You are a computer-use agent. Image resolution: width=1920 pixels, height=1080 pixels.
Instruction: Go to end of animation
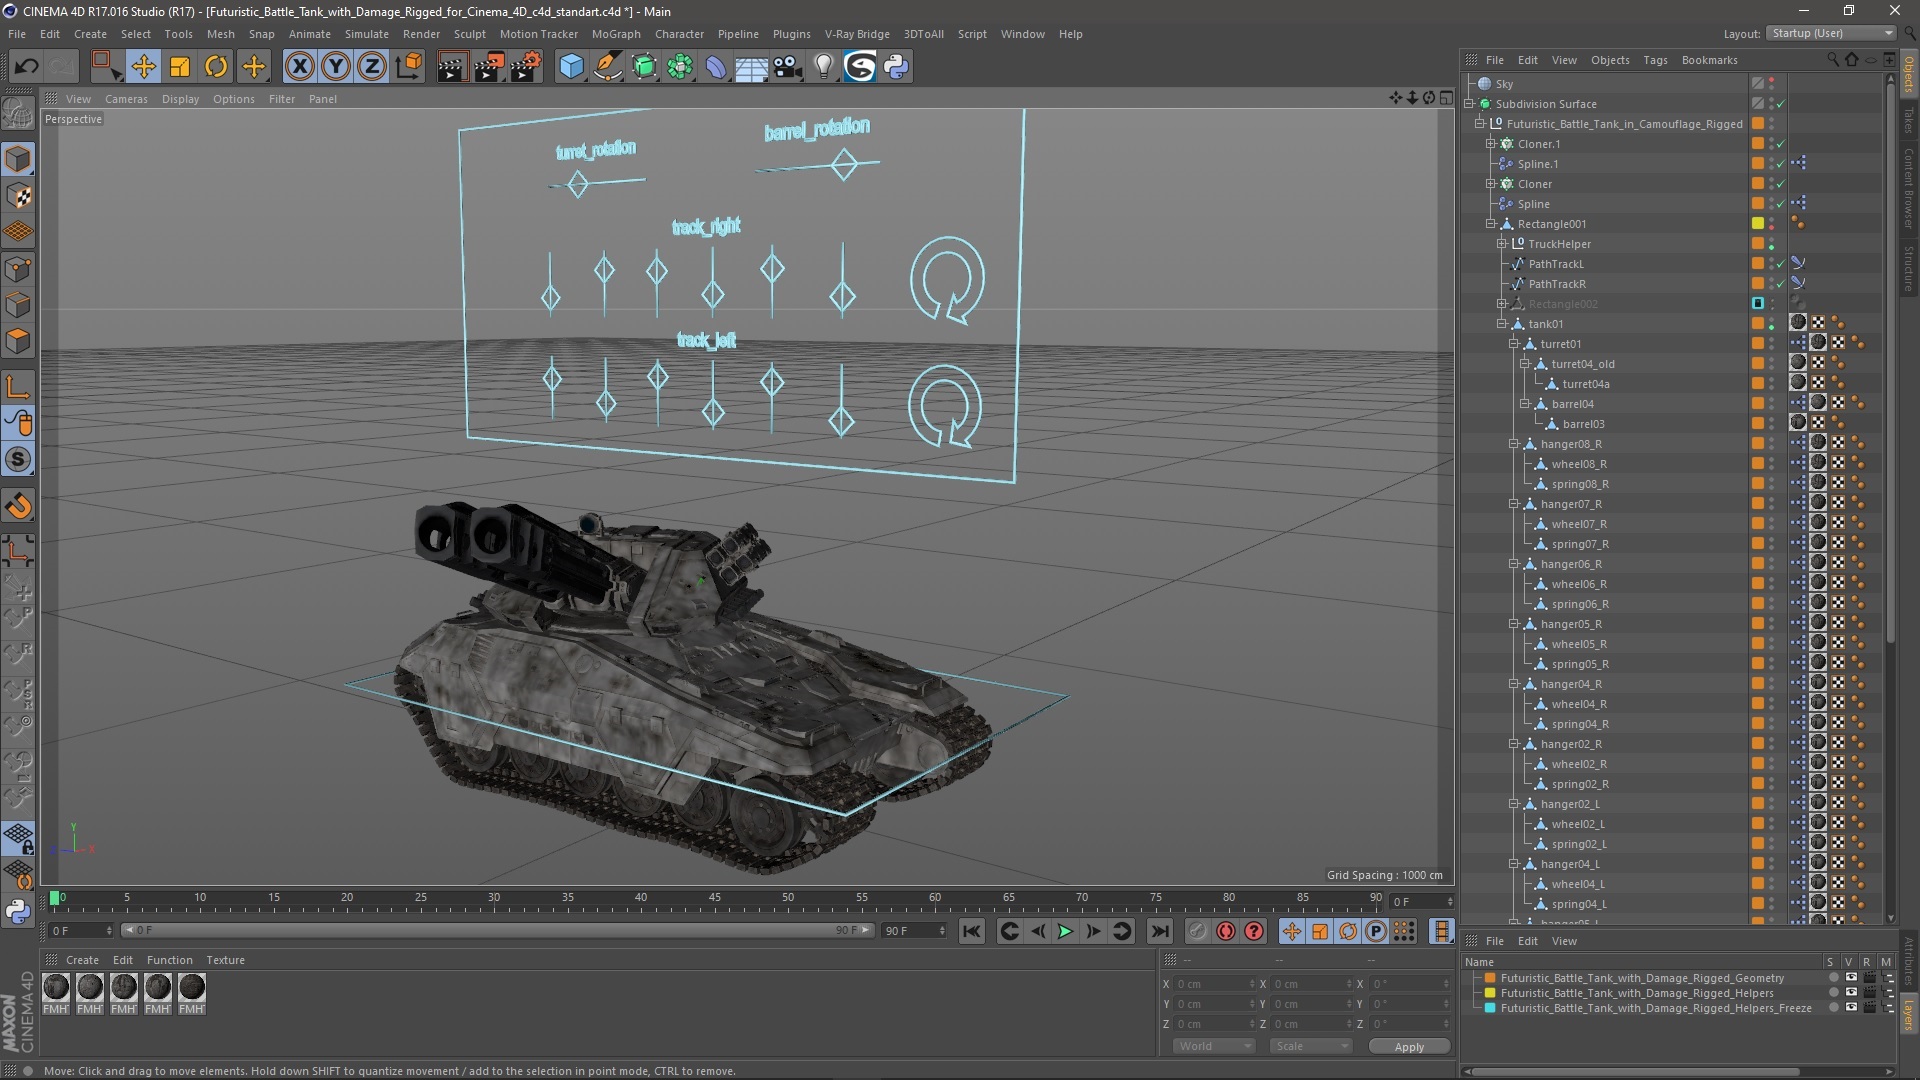coord(1159,932)
